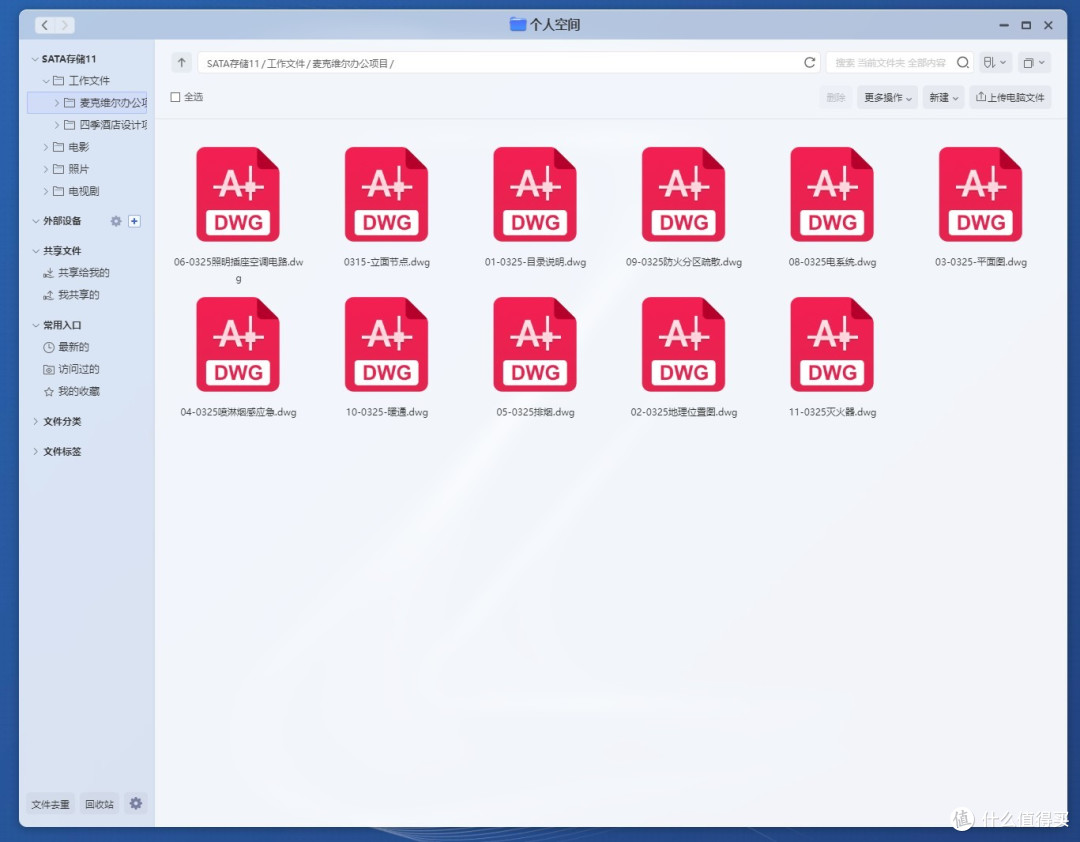Open the sort order dropdown
This screenshot has width=1080, height=842.
tap(995, 63)
